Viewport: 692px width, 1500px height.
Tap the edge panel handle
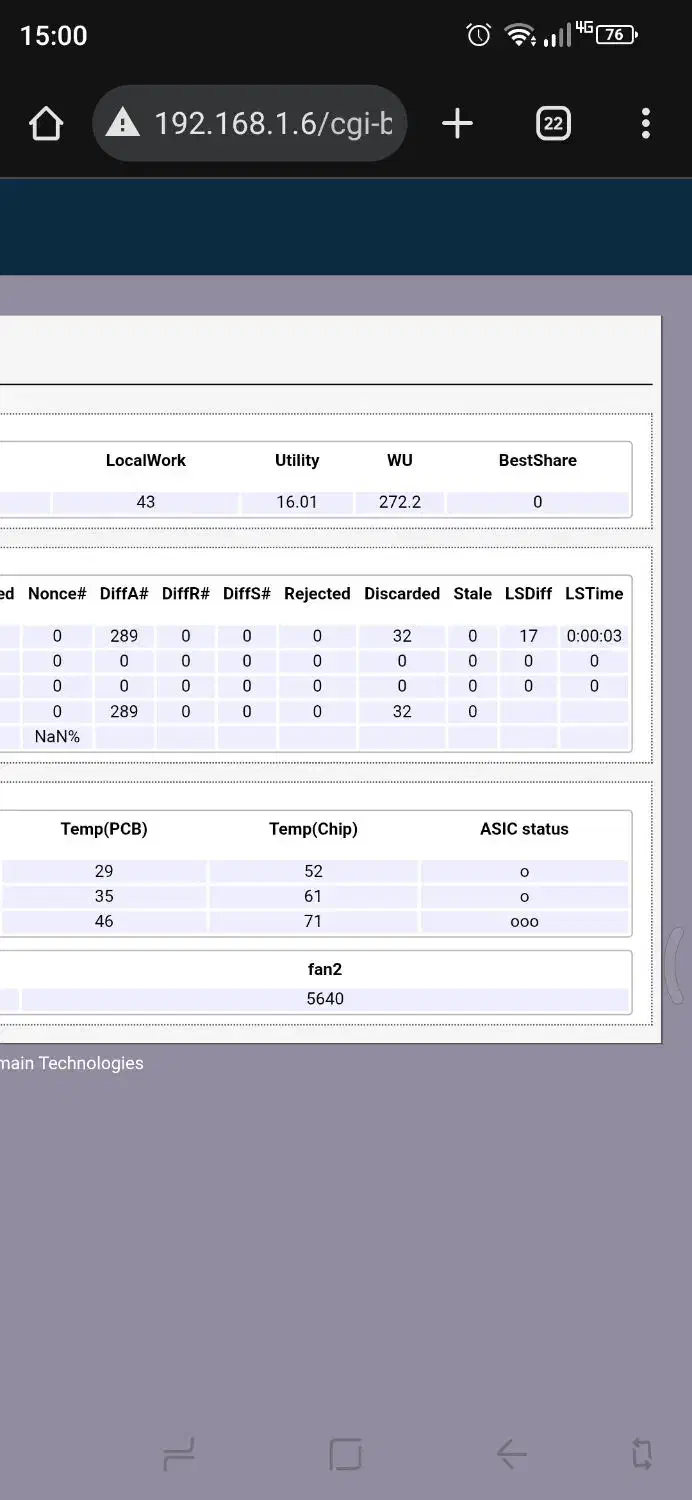pos(677,964)
